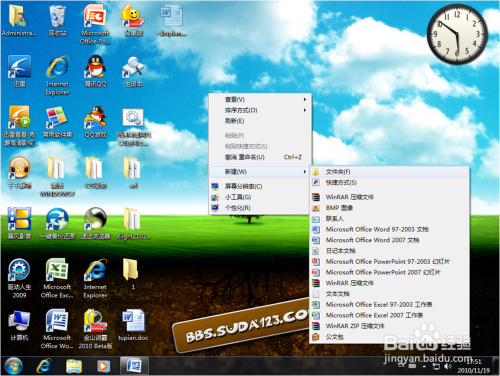Viewport: 500px width, 376px height.
Task: Create a PowerPoint 2007 幻灯片
Action: coord(390,272)
